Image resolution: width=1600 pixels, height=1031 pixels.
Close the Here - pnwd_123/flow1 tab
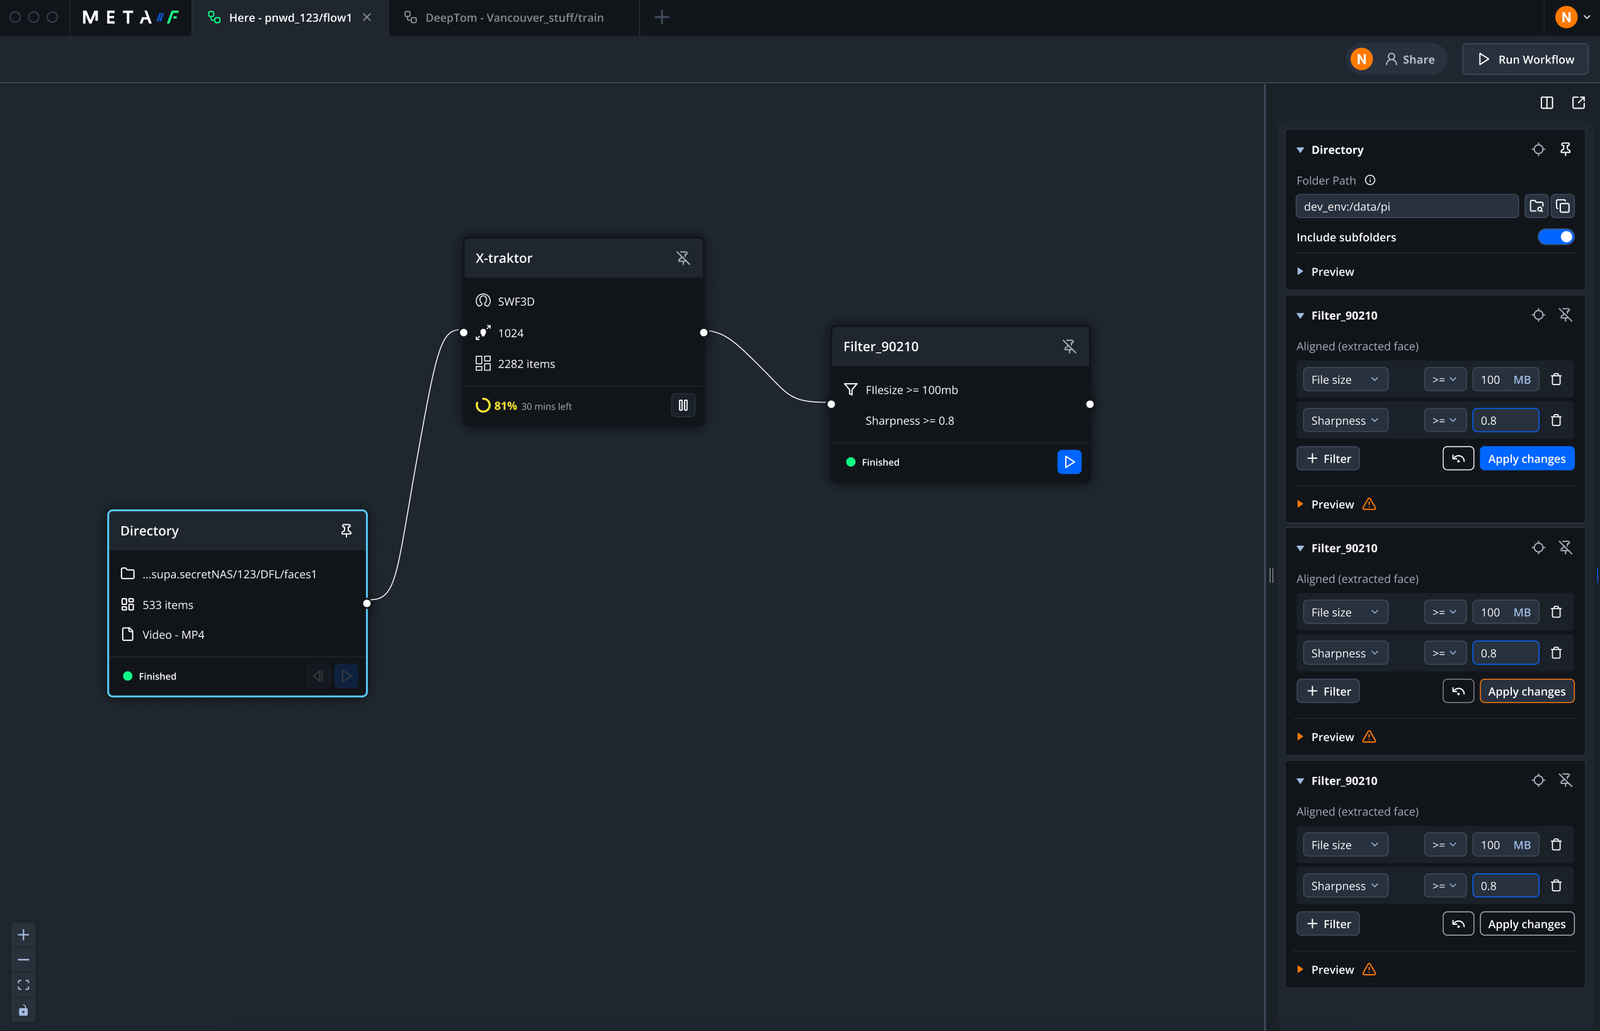(x=367, y=18)
